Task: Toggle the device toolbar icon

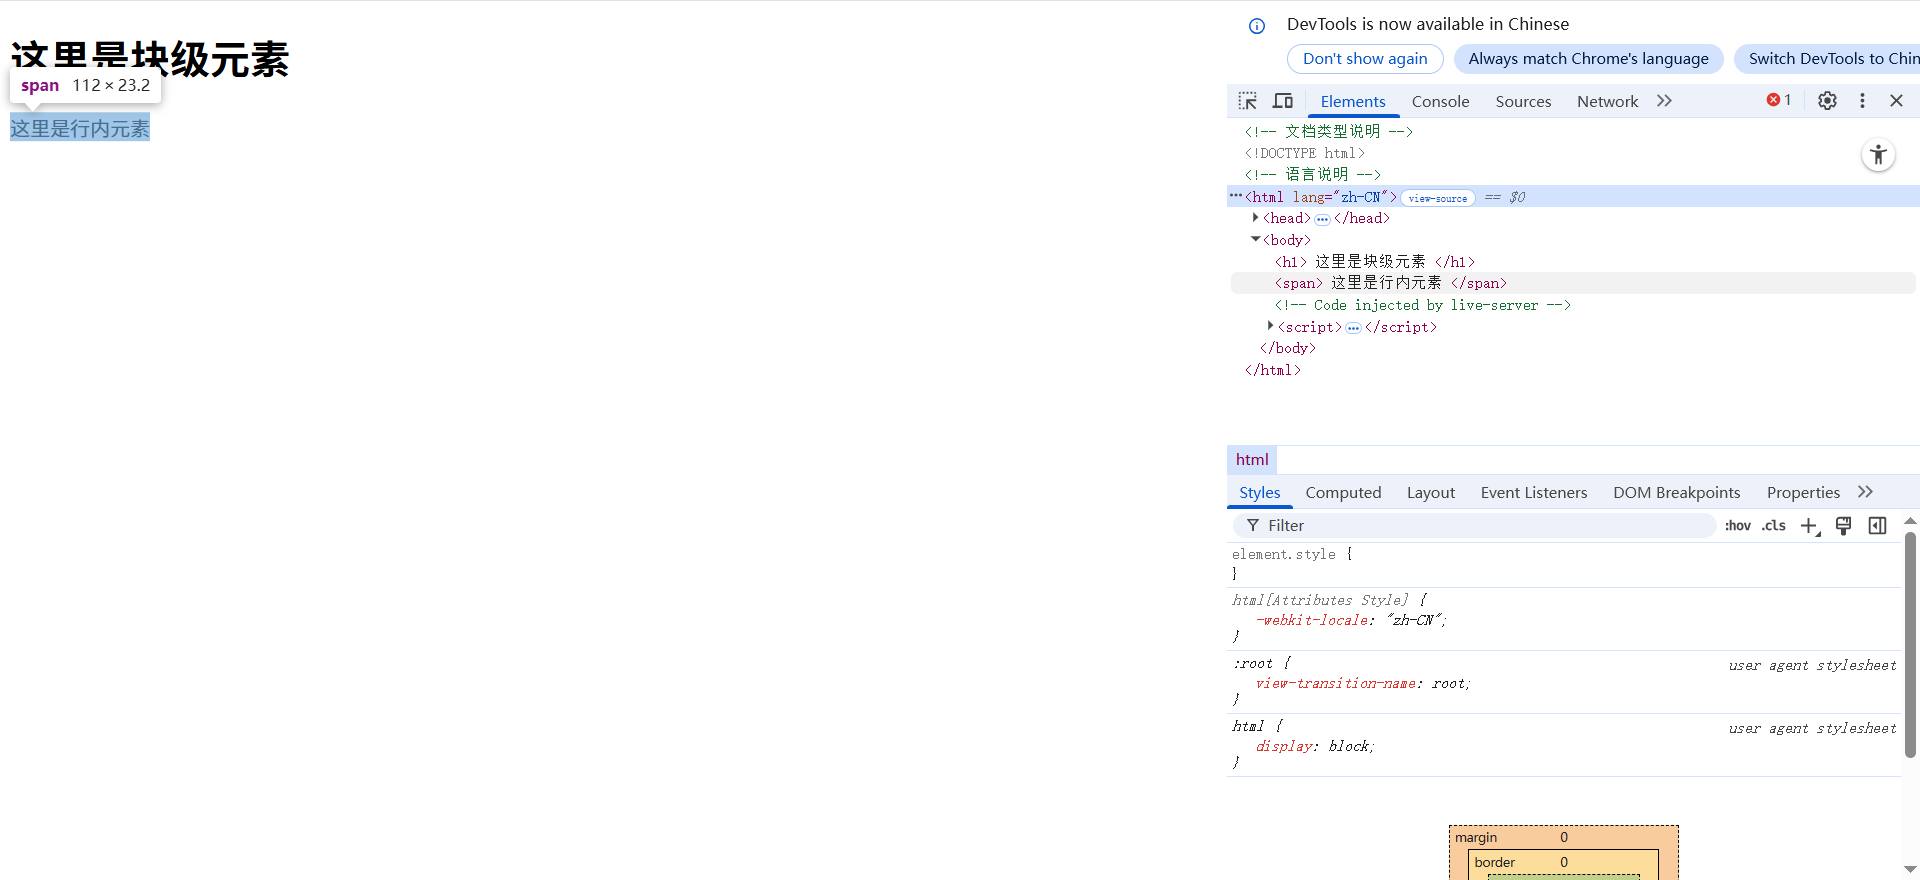Action: 1283,101
